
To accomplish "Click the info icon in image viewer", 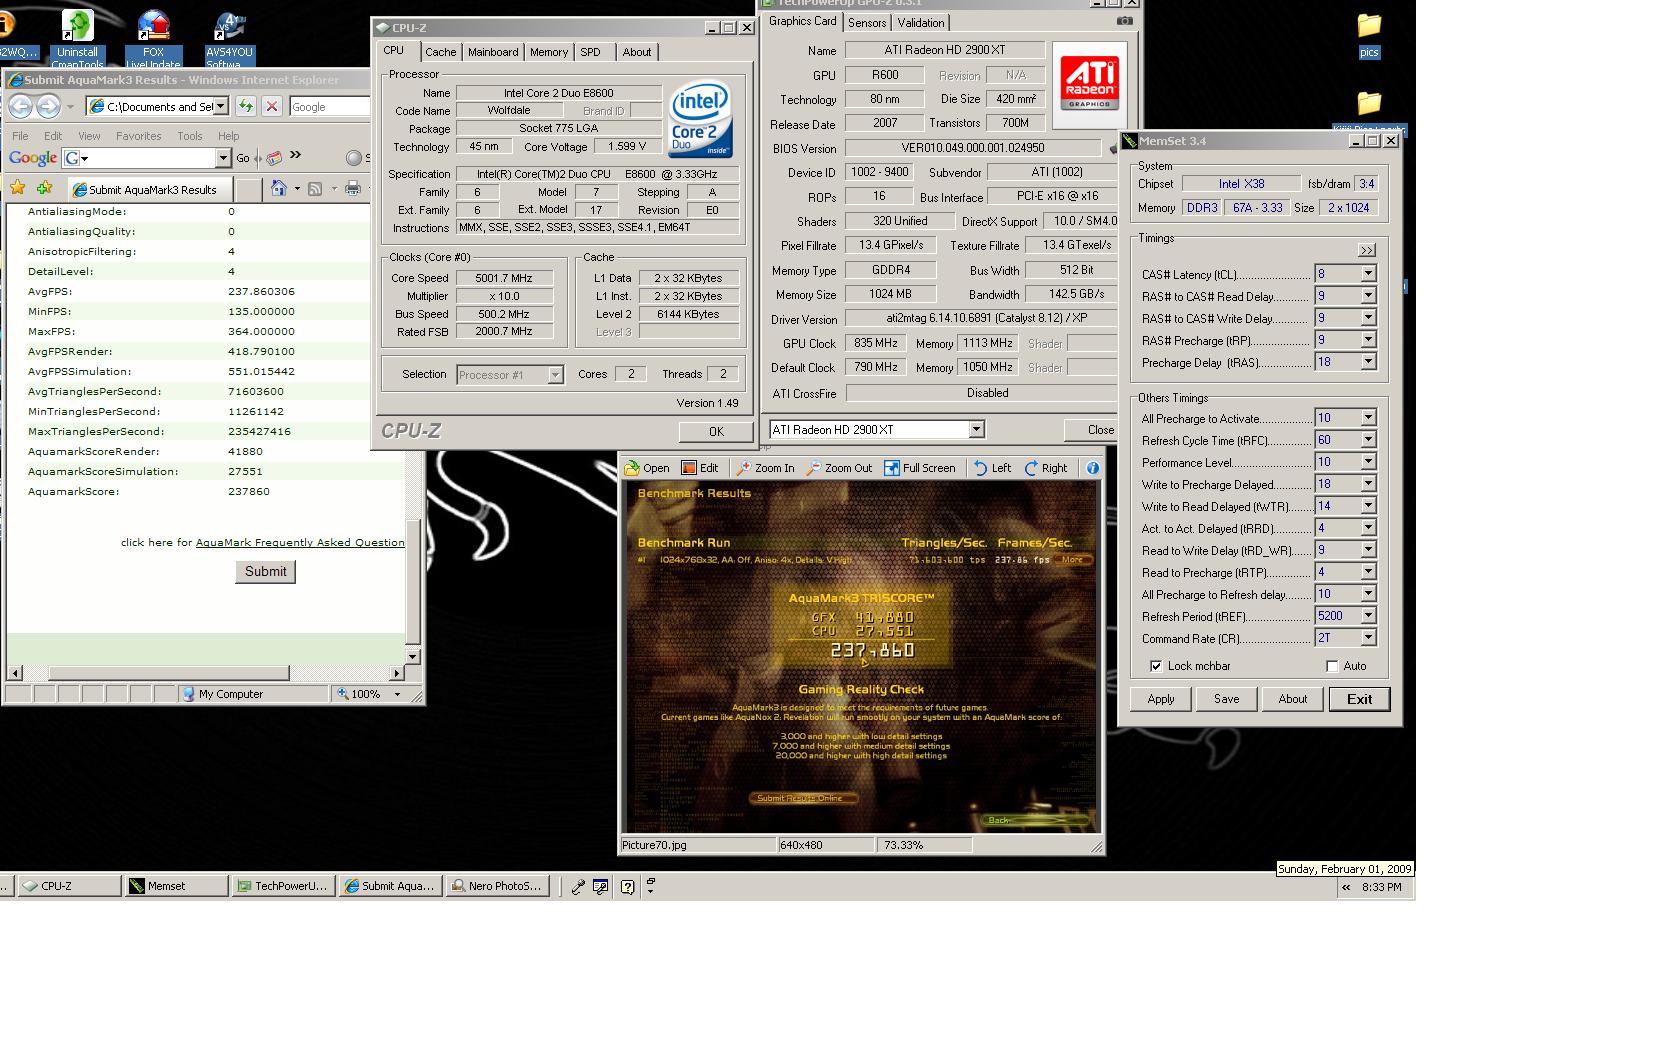I will pyautogui.click(x=1092, y=468).
